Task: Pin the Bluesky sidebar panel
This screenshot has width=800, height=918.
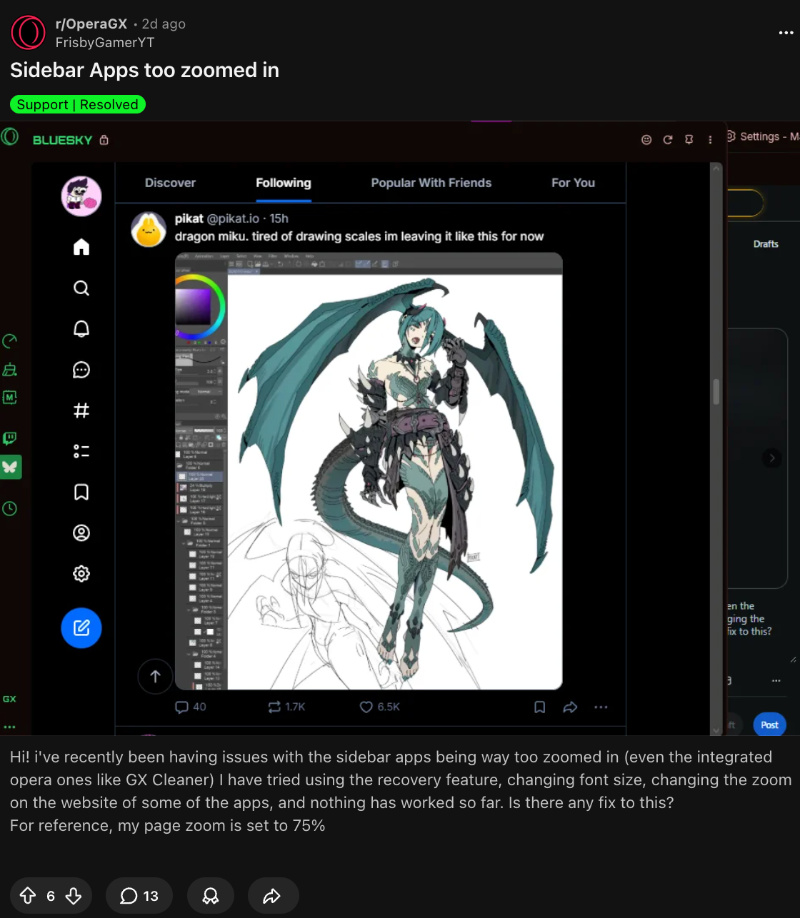Action: click(x=689, y=139)
